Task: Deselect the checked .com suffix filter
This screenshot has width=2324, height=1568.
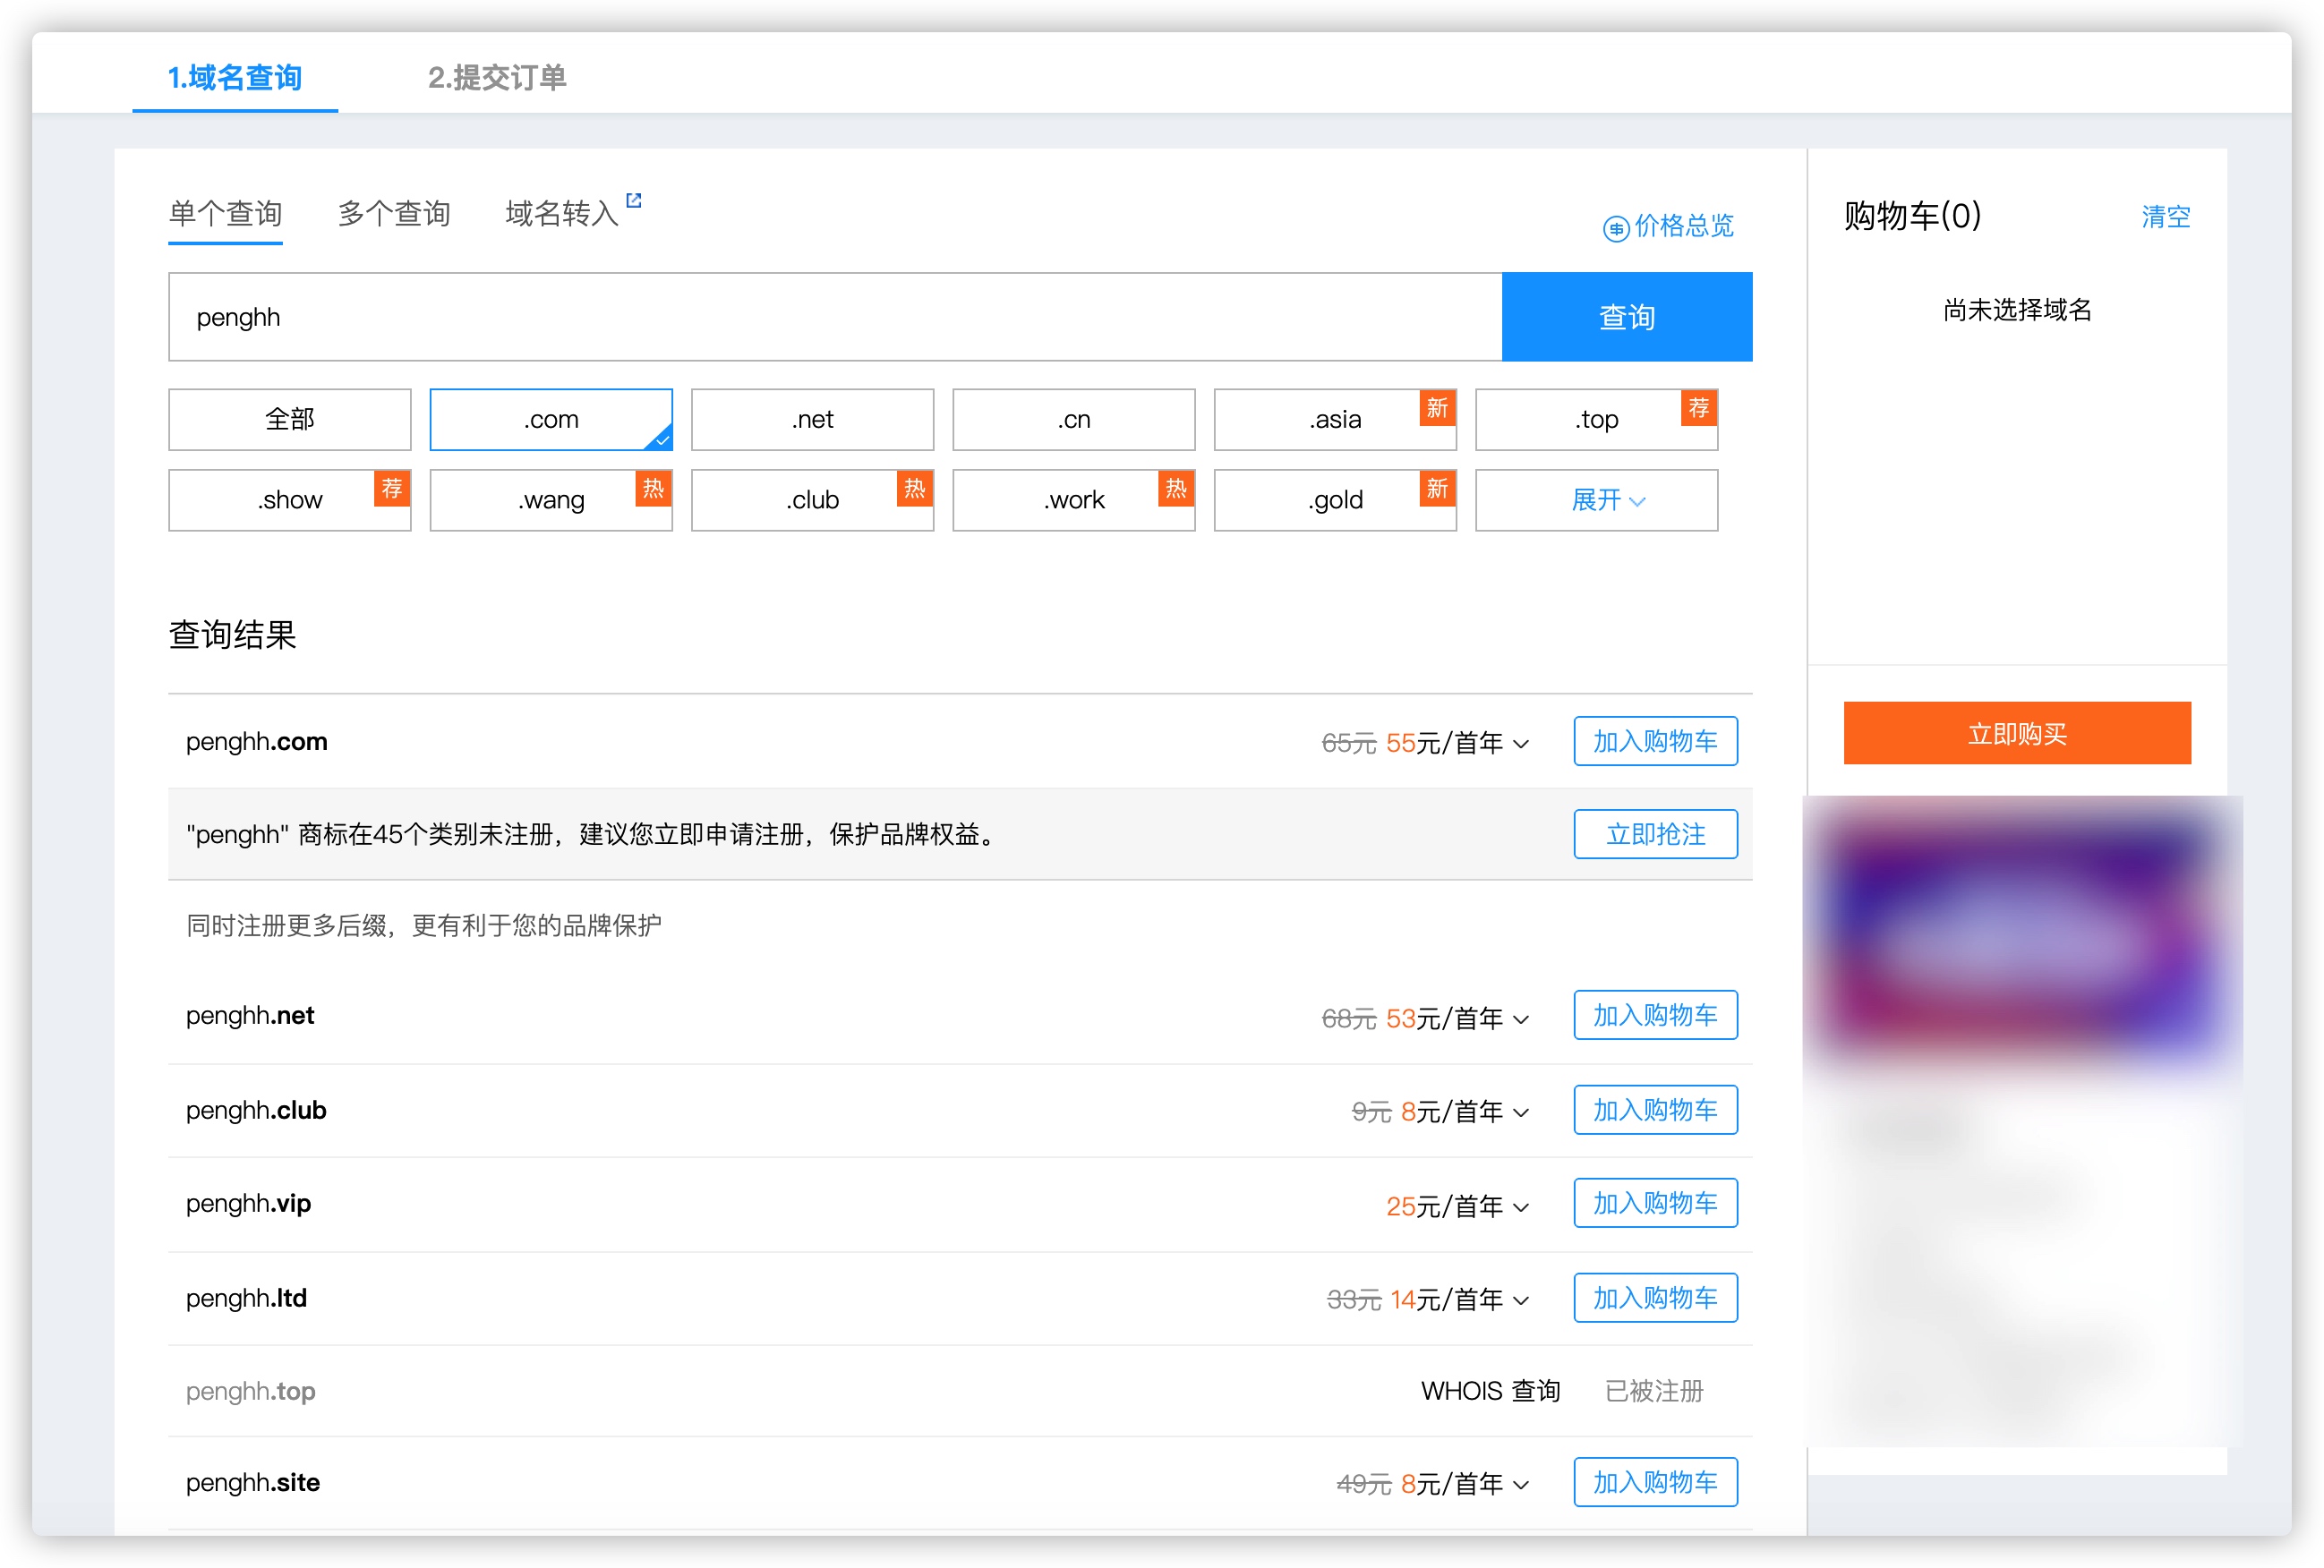Action: click(550, 419)
